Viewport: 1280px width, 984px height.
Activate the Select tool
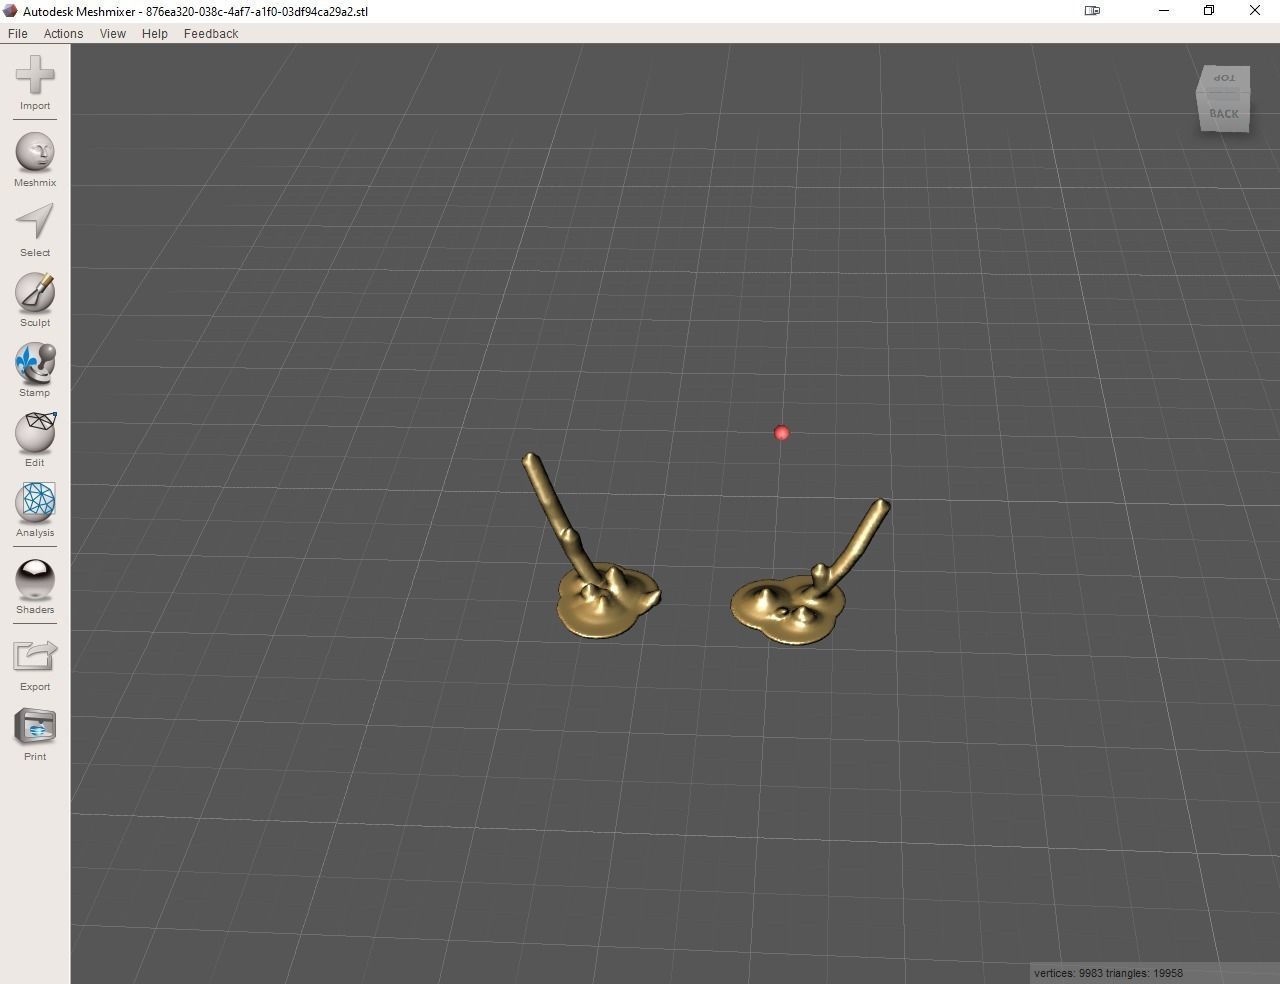pos(35,230)
